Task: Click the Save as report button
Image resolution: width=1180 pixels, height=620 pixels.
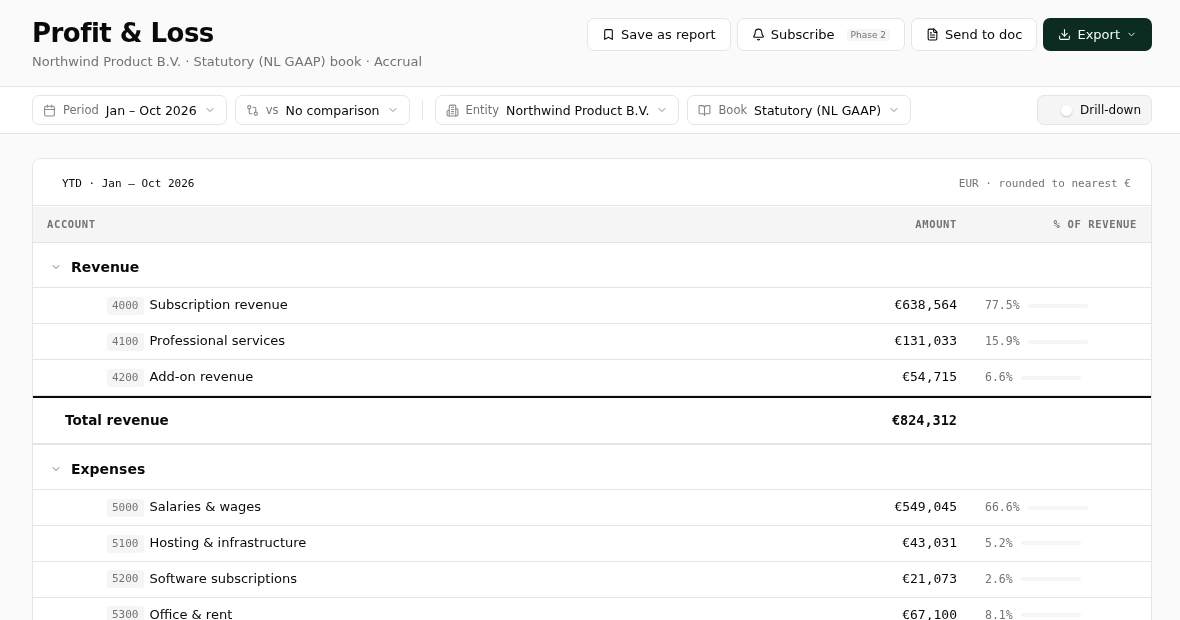Action: point(658,35)
